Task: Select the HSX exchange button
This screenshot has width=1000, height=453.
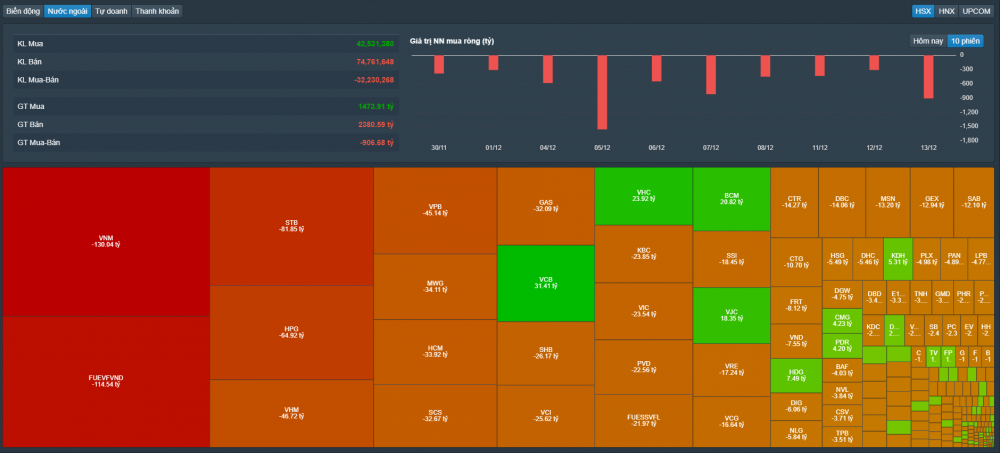Action: coord(922,11)
